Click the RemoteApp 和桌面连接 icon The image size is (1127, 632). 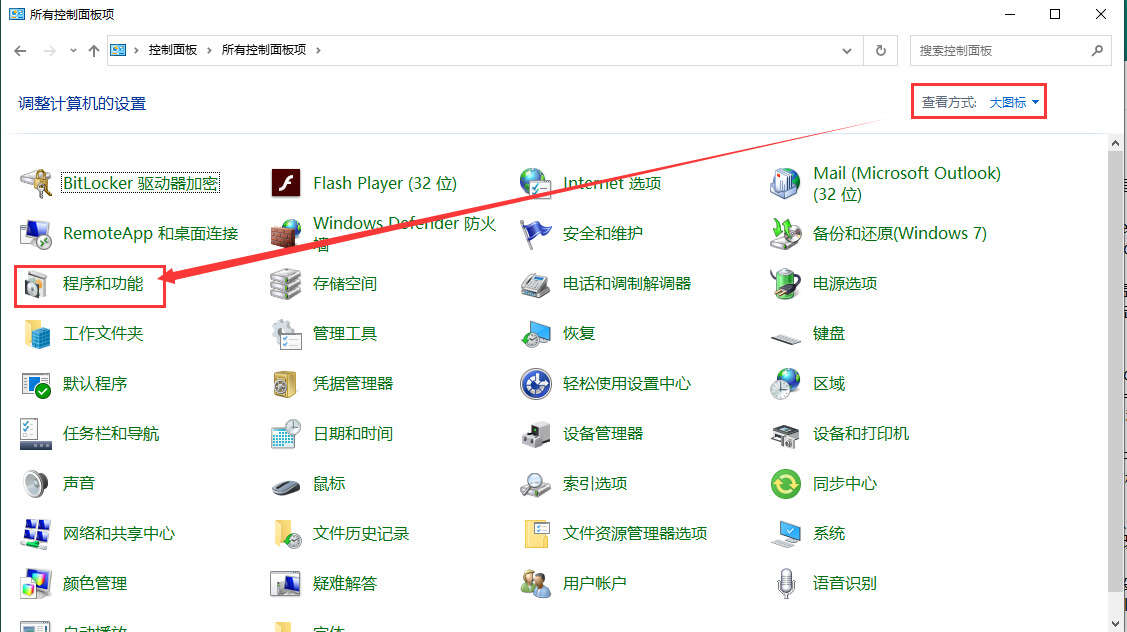point(36,234)
